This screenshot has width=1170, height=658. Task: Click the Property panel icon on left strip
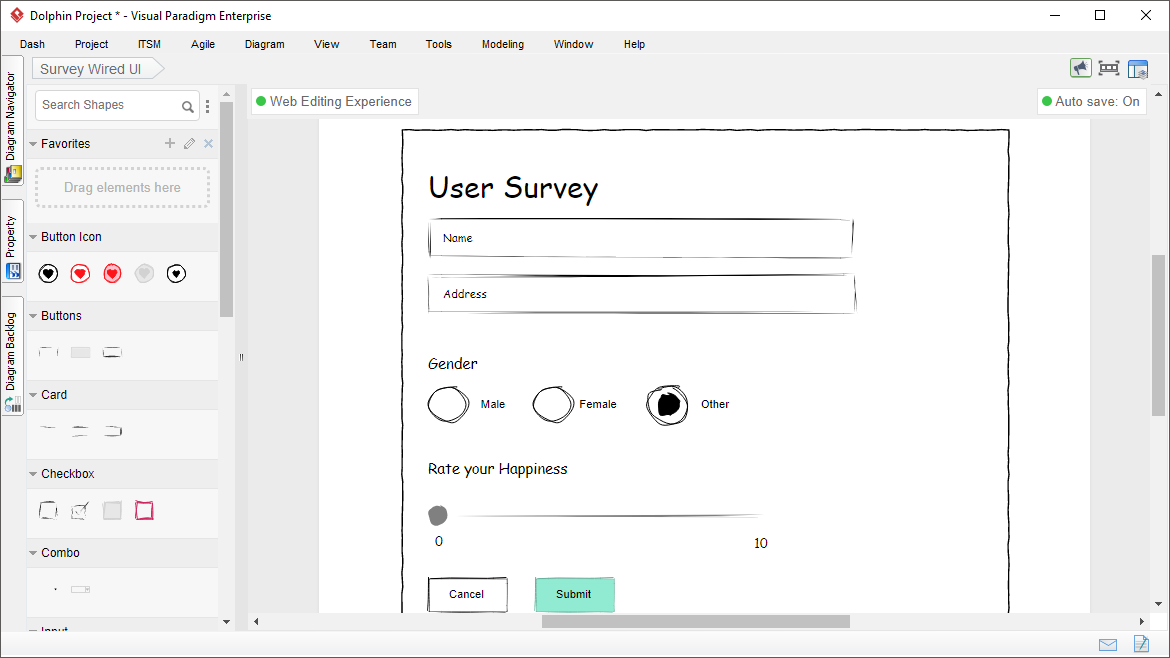13,272
